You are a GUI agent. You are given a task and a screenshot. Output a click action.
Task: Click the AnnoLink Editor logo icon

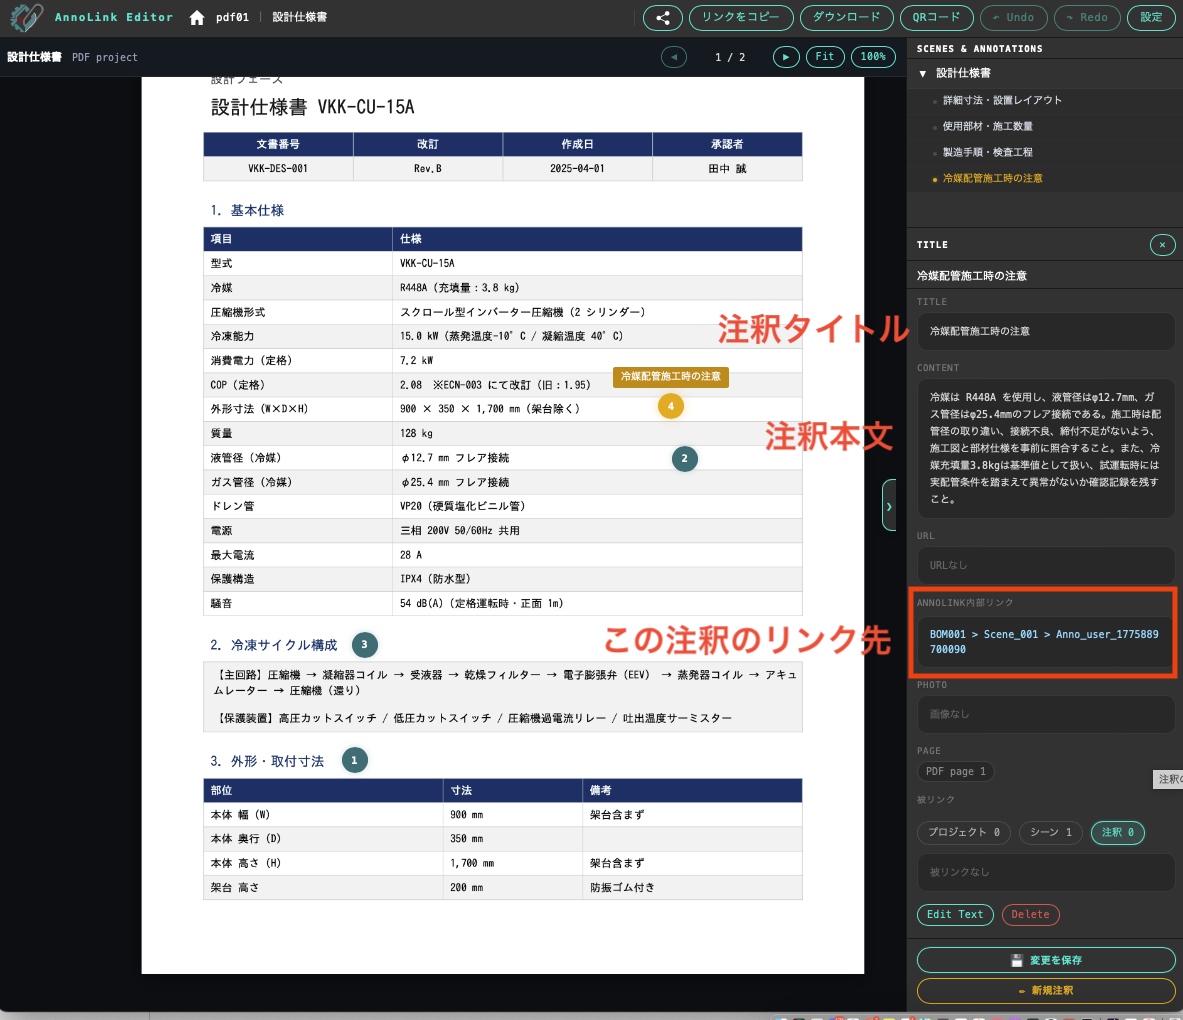[24, 17]
